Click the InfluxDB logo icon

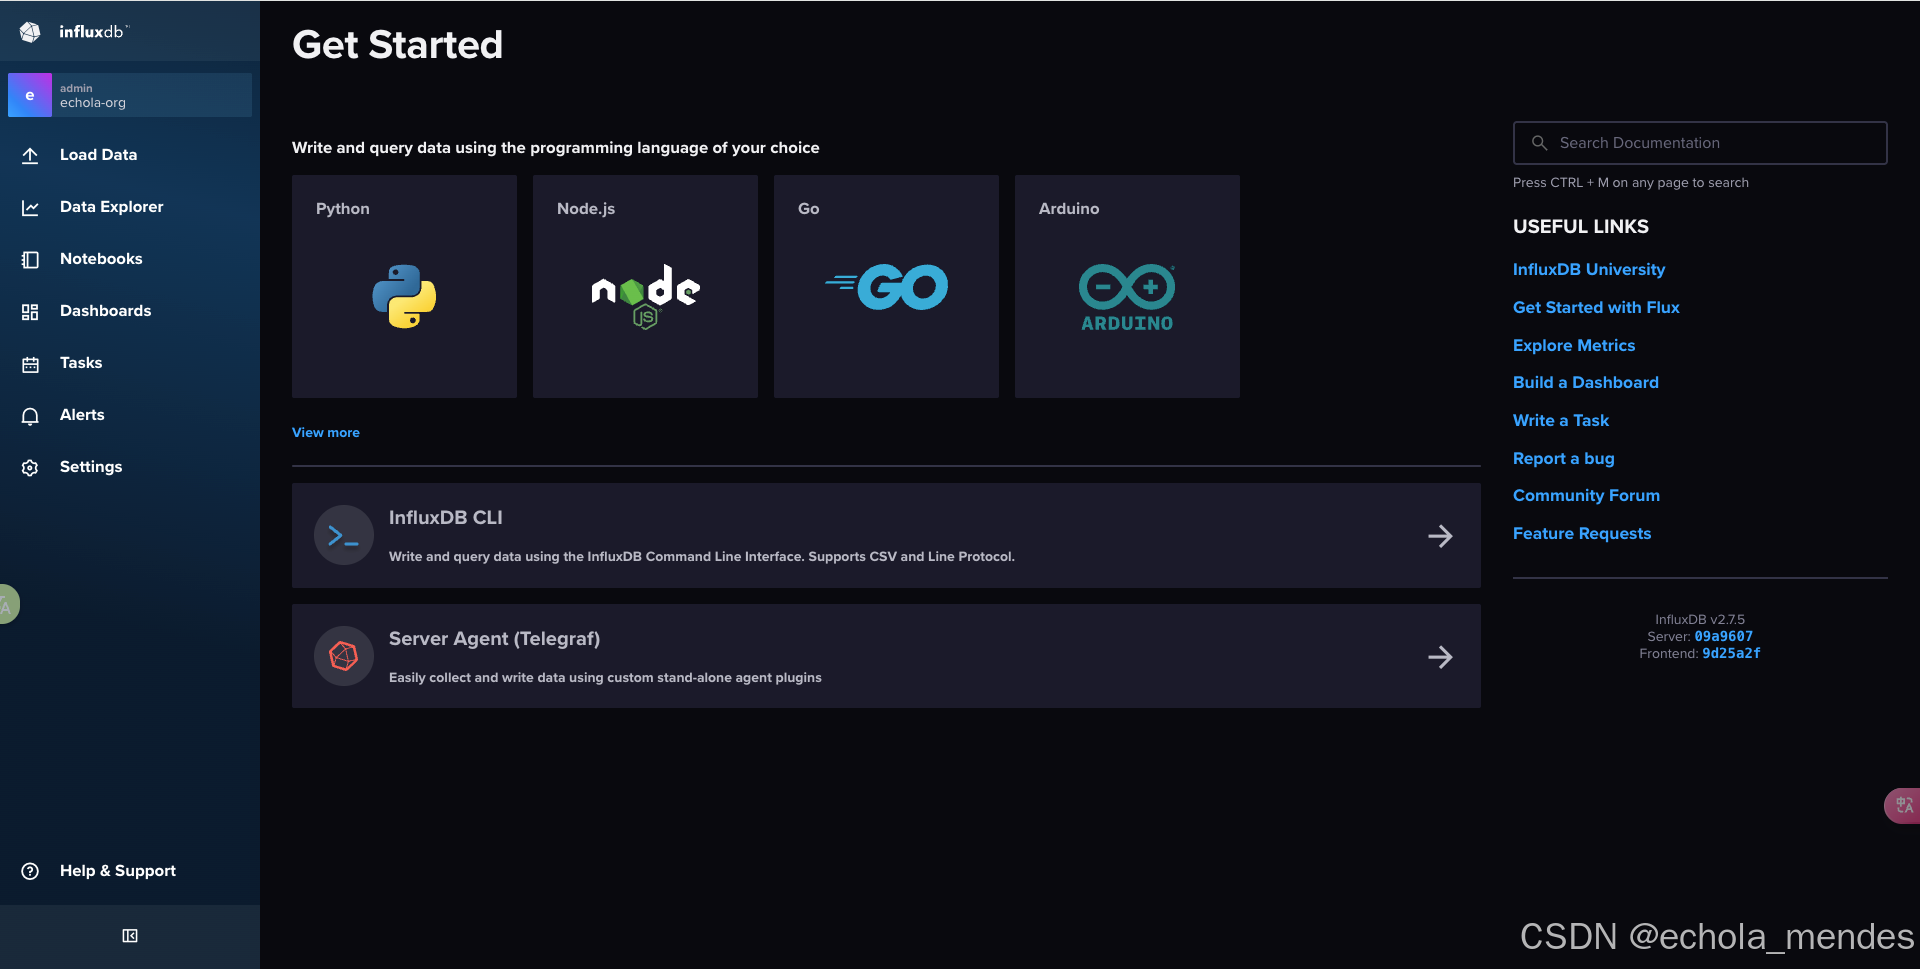click(x=30, y=32)
